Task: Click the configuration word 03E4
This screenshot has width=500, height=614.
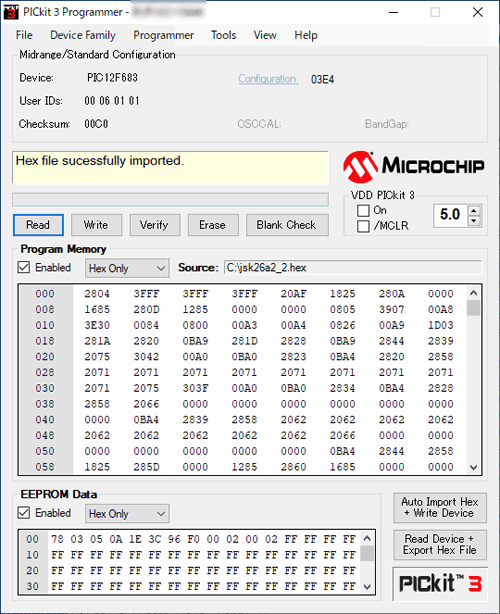Action: point(322,79)
